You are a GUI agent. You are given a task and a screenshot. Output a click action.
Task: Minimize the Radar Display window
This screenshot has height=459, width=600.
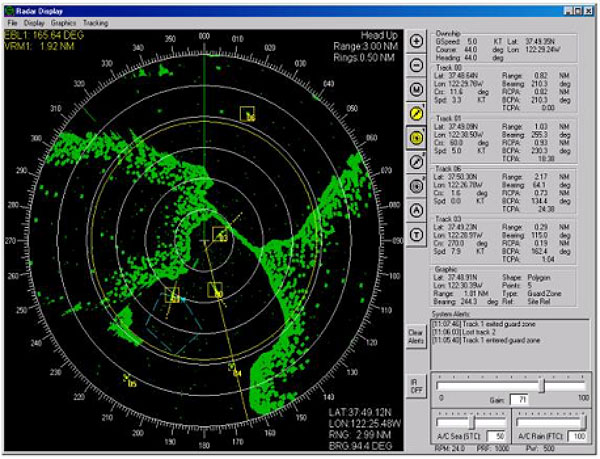point(569,11)
